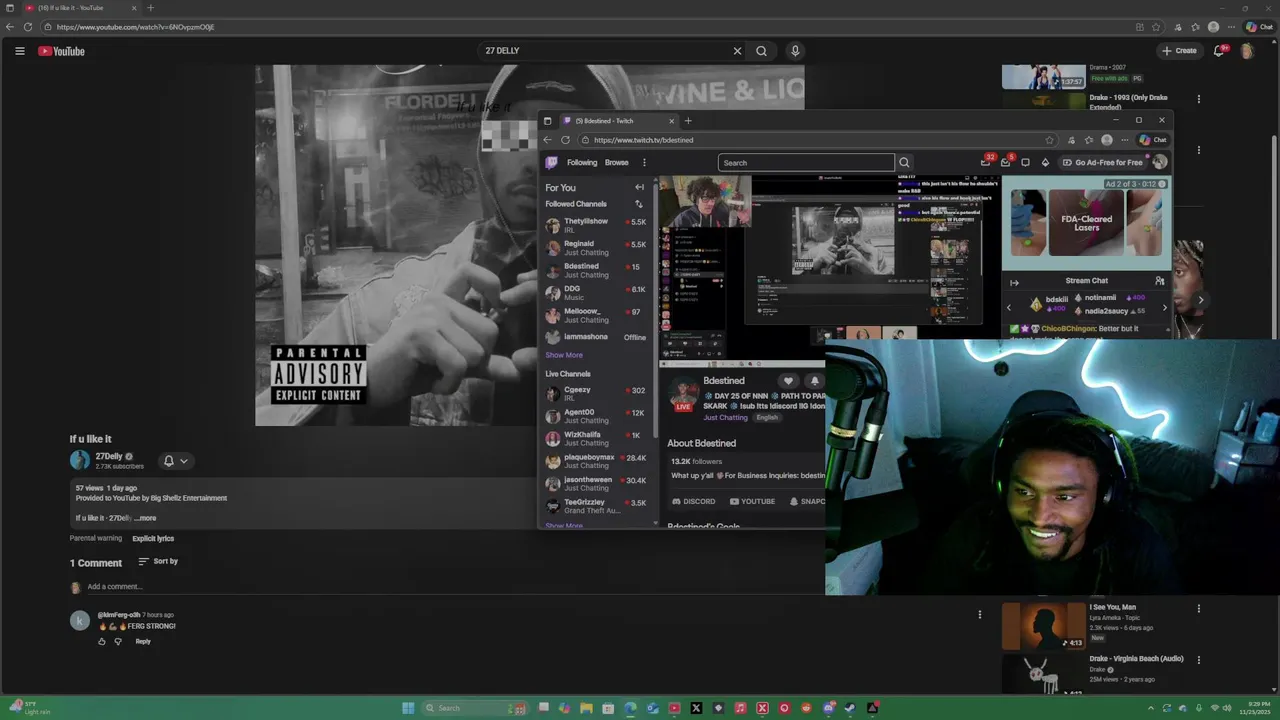Switch to Twitch Browse tab
The image size is (1280, 720).
pyautogui.click(x=617, y=162)
